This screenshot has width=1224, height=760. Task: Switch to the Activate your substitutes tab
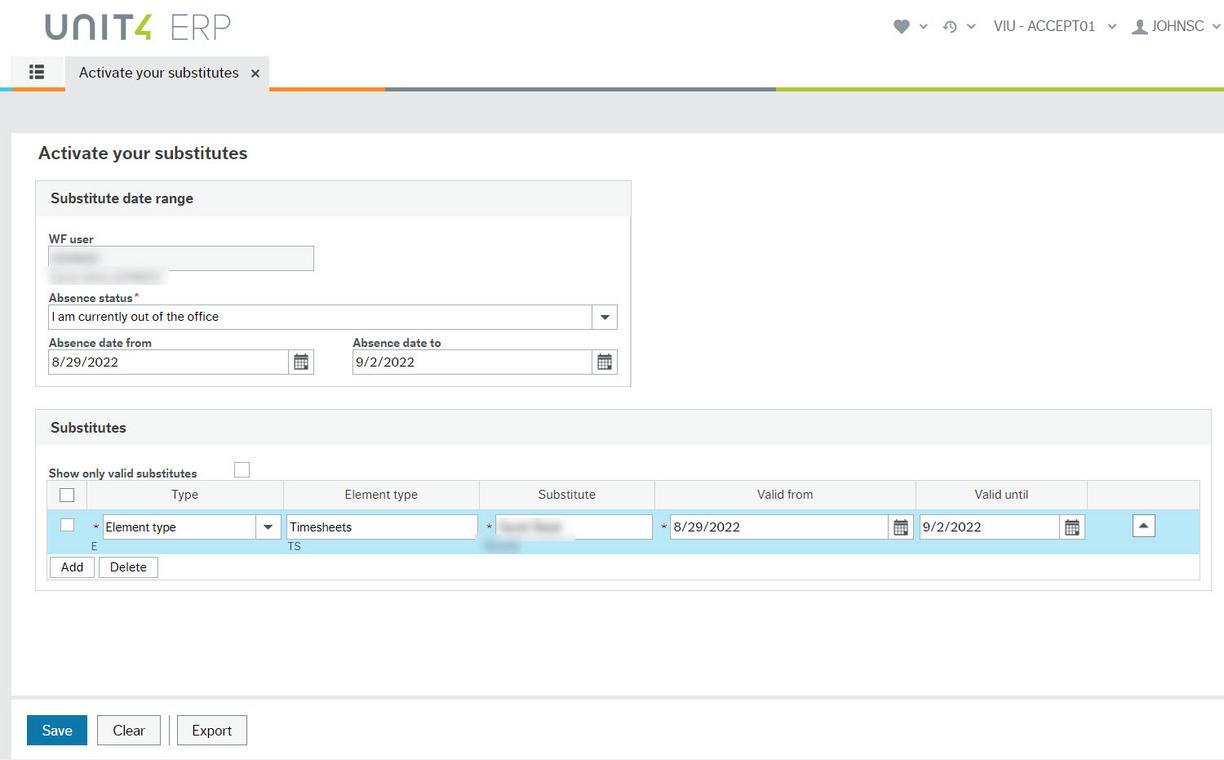click(x=158, y=72)
